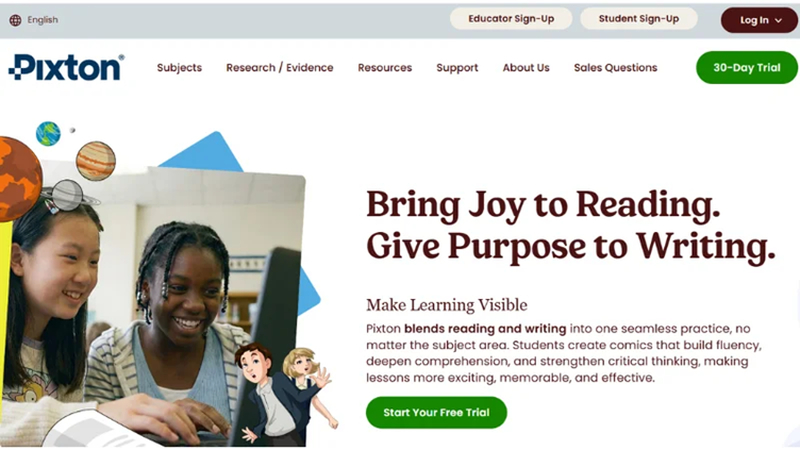
Task: Click Start Your Free Trial button
Action: [x=436, y=412]
